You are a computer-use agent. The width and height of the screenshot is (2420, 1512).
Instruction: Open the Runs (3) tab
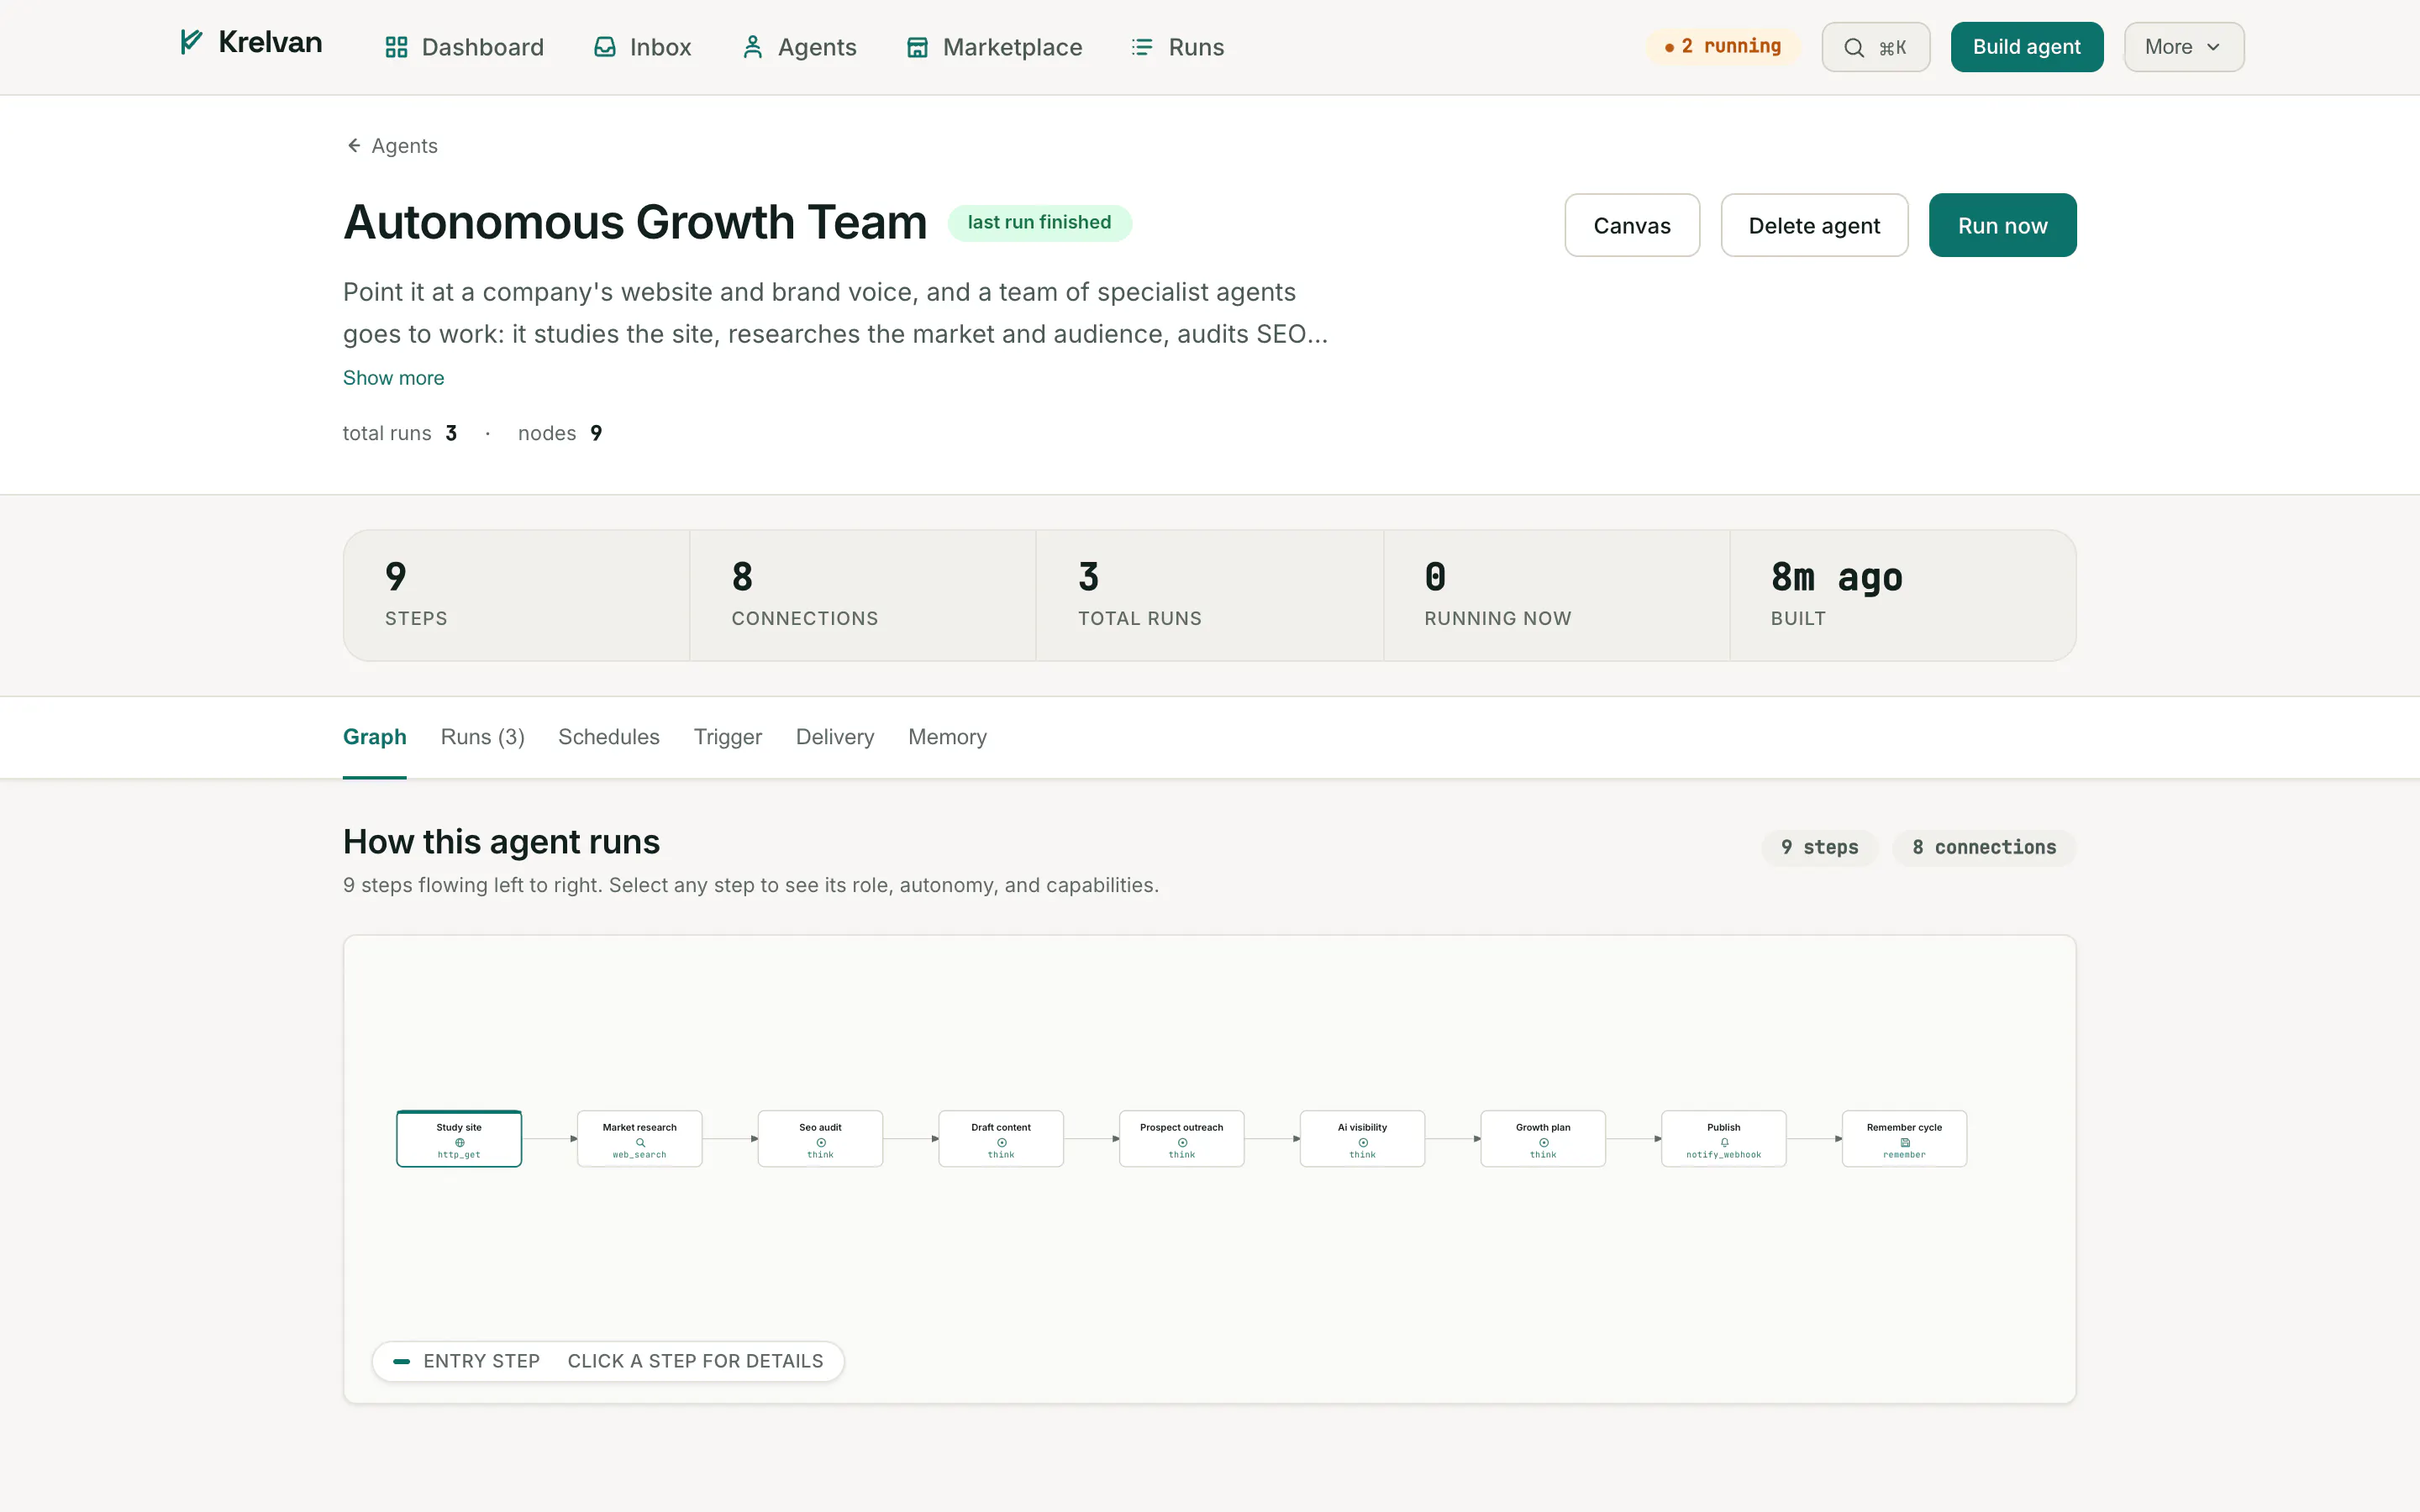coord(483,737)
